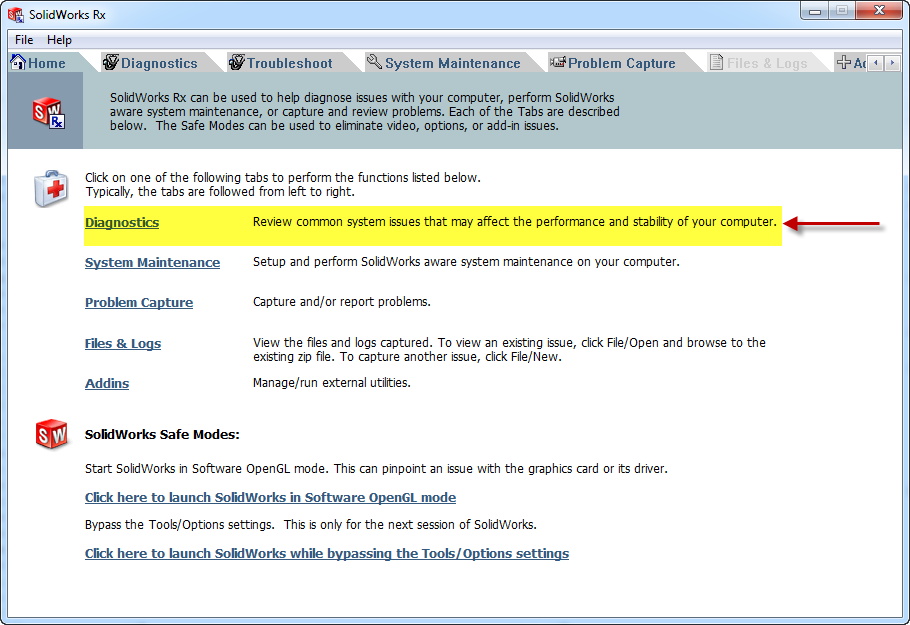Launch SolidWorks in Software OpenGL mode link
Screen dimensions: 910x625
tap(270, 497)
